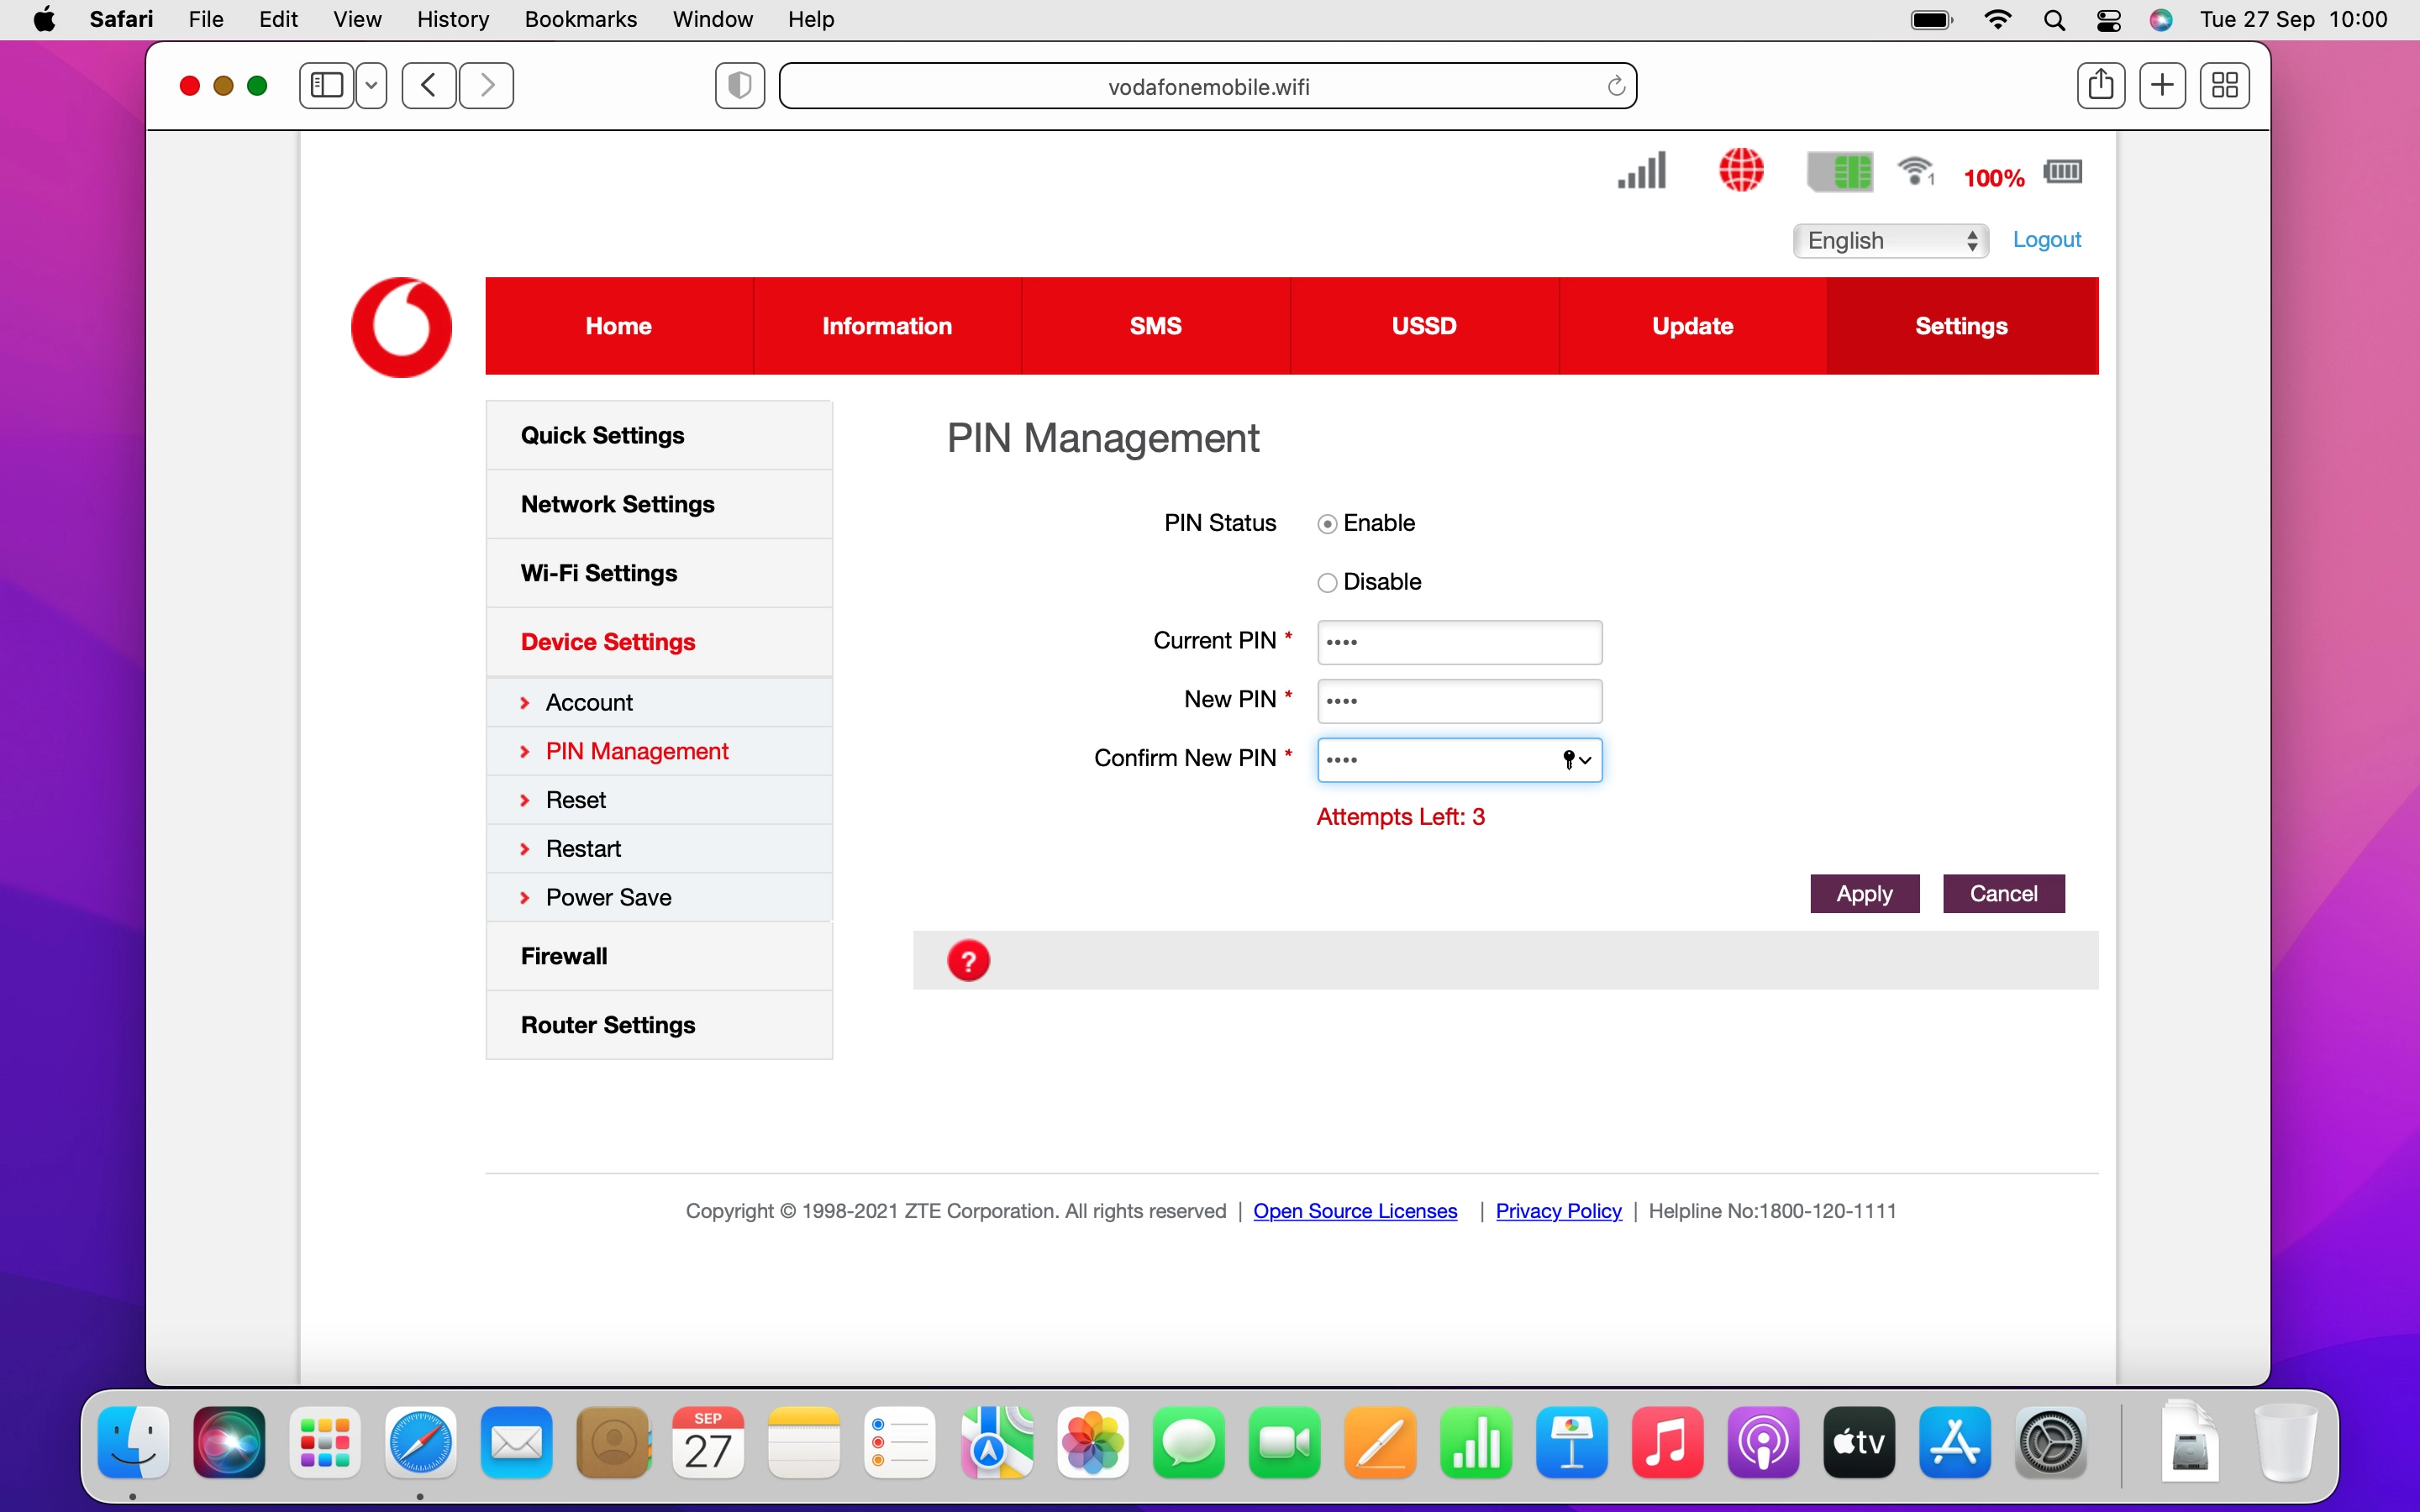Image resolution: width=2420 pixels, height=1512 pixels.
Task: Click the battery status icon near 100%
Action: coord(2062,171)
